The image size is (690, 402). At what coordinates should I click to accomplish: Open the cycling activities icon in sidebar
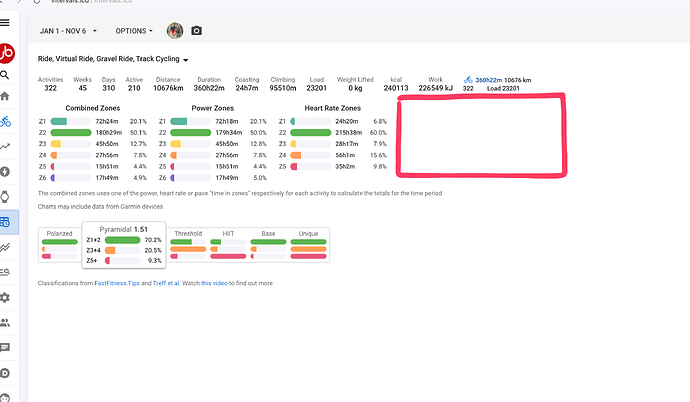[7, 122]
